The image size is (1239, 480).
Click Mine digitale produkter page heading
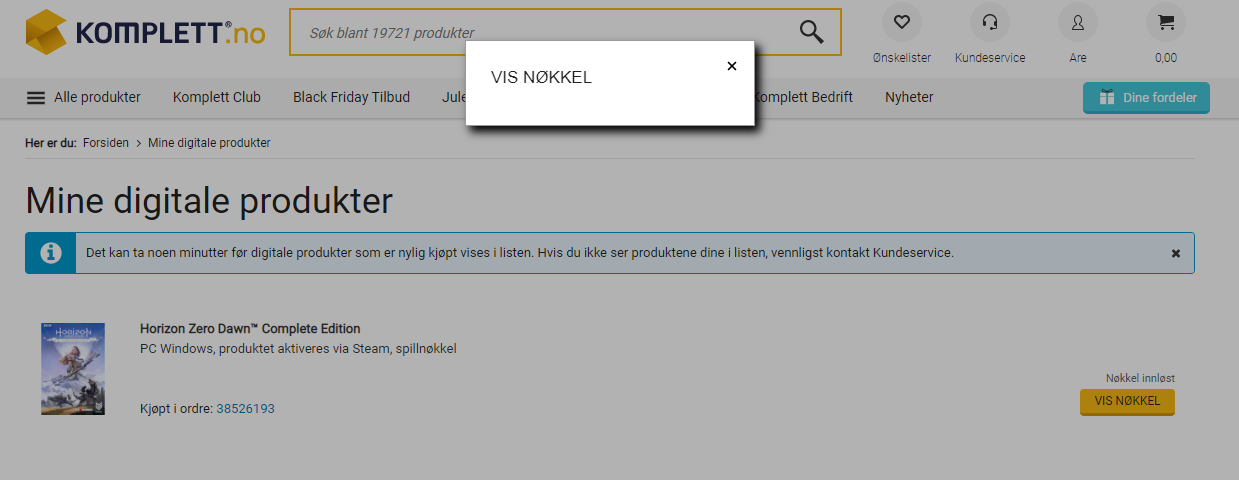click(209, 201)
